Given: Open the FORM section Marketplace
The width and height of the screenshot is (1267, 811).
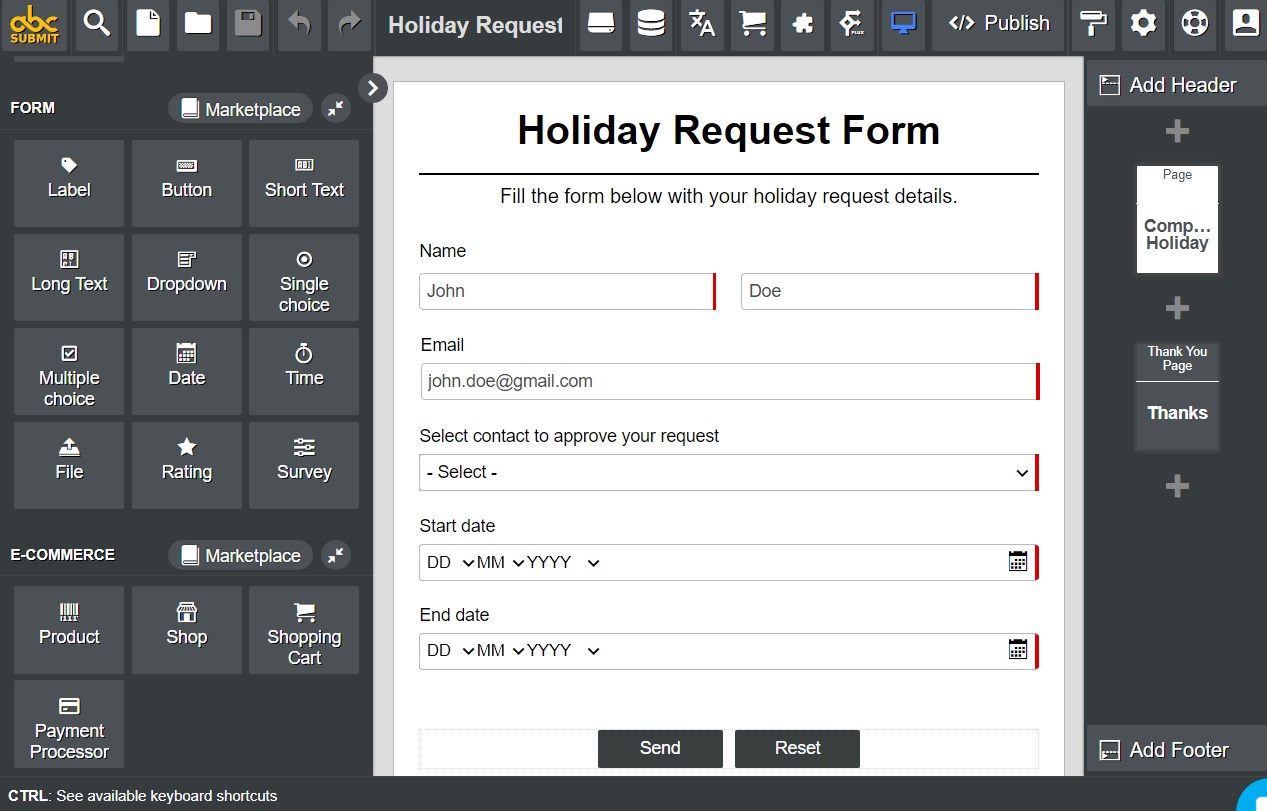Looking at the screenshot, I should click(x=241, y=109).
